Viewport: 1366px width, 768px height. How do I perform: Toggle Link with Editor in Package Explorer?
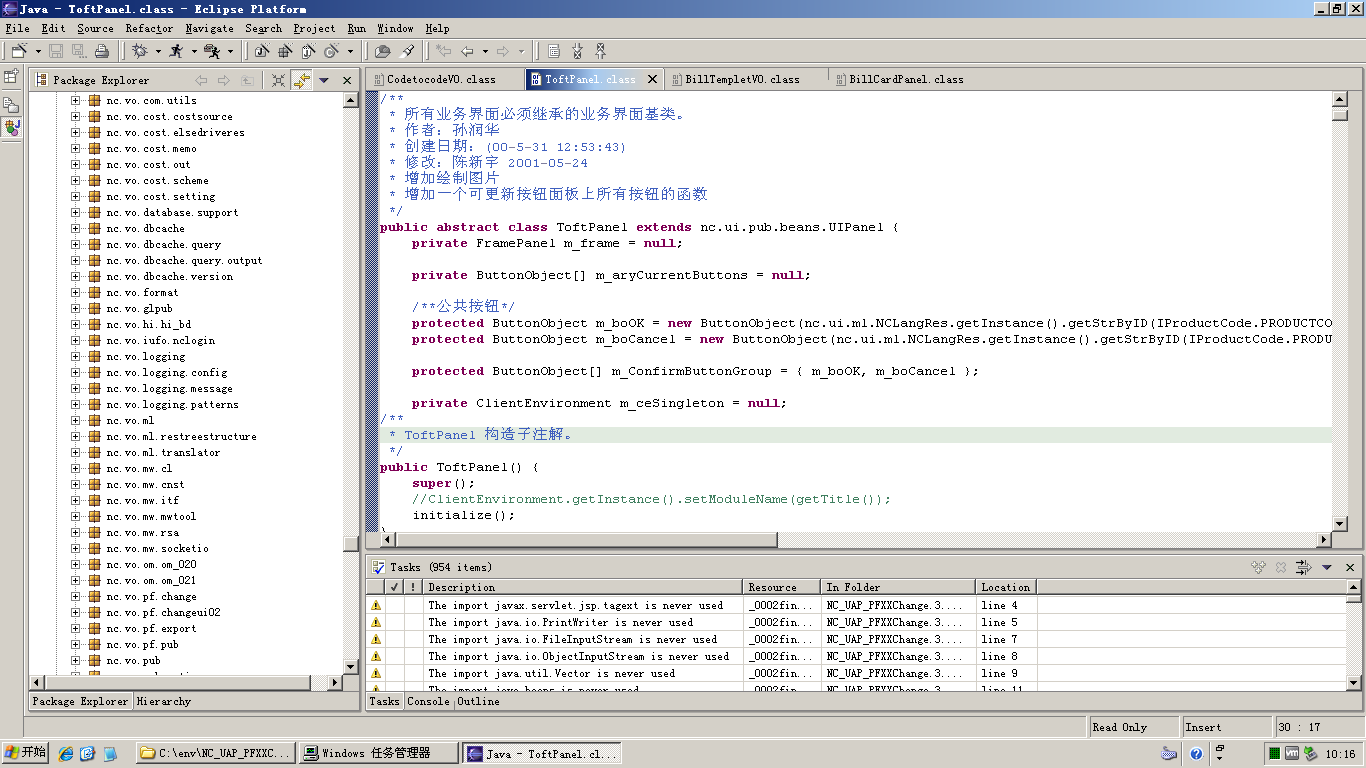pyautogui.click(x=301, y=80)
